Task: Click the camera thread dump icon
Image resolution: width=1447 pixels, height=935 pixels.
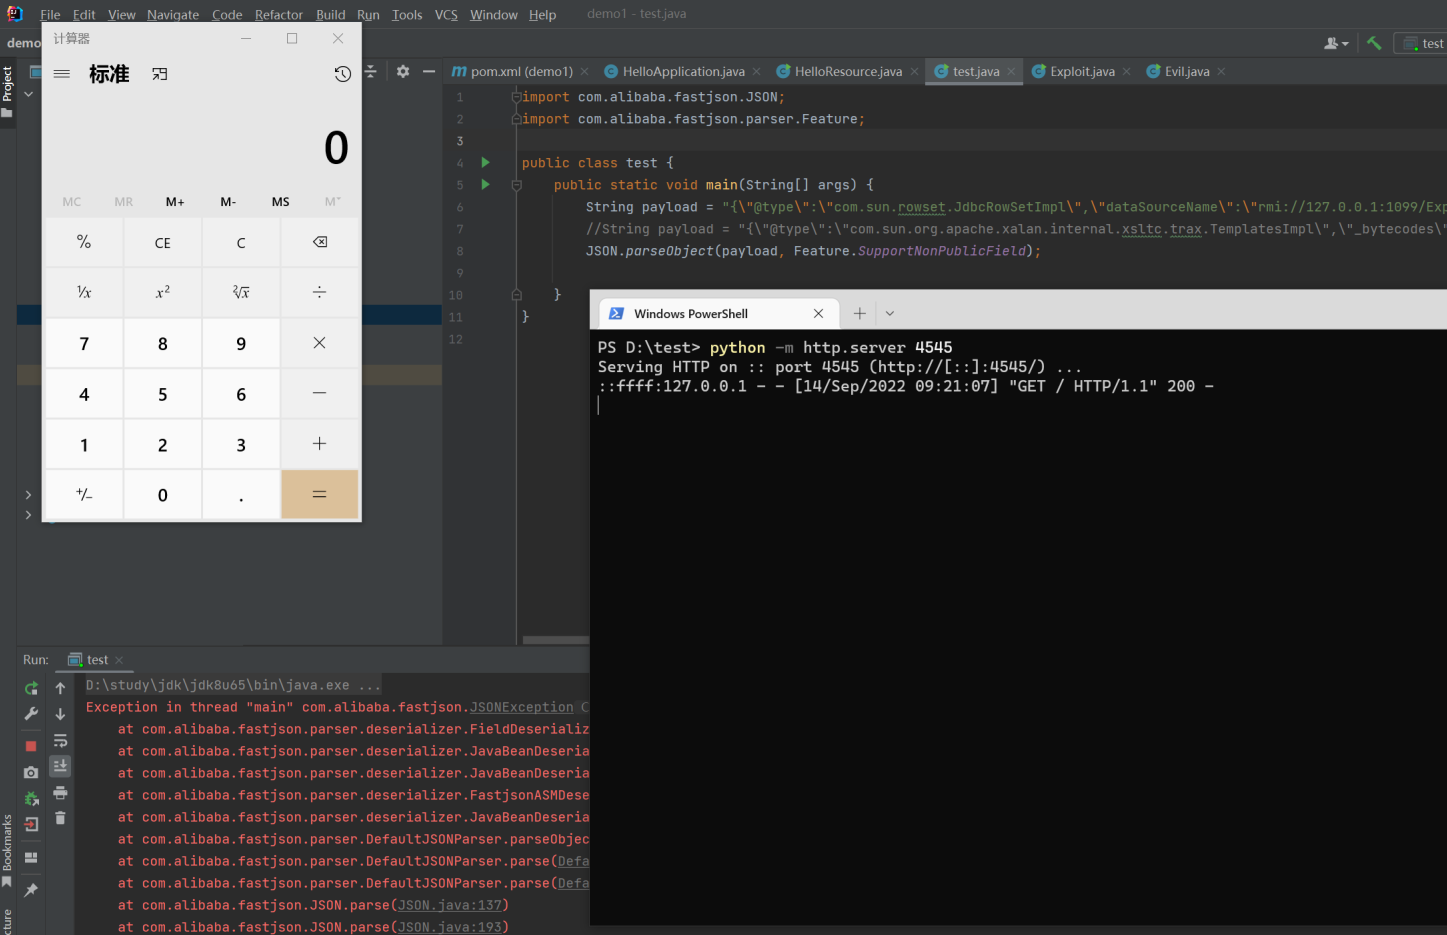Action: click(x=31, y=772)
